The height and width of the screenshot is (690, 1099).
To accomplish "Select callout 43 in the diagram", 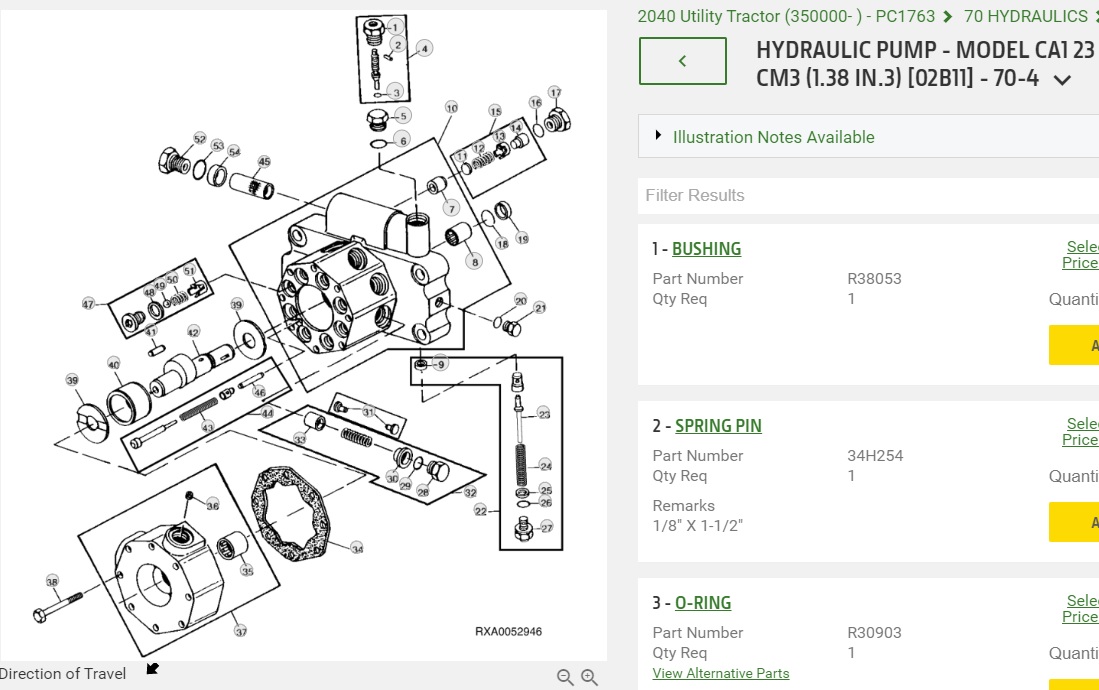I will (x=207, y=426).
